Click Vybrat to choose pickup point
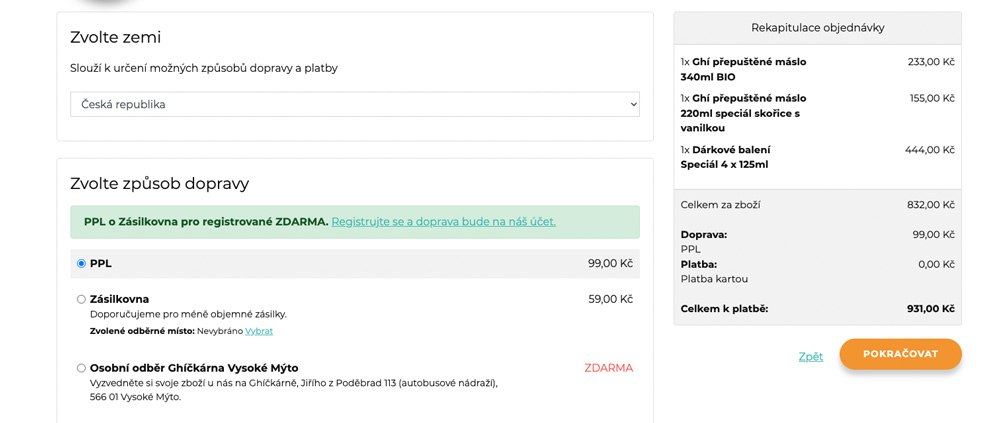Image resolution: width=1000 pixels, height=423 pixels. pos(259,331)
